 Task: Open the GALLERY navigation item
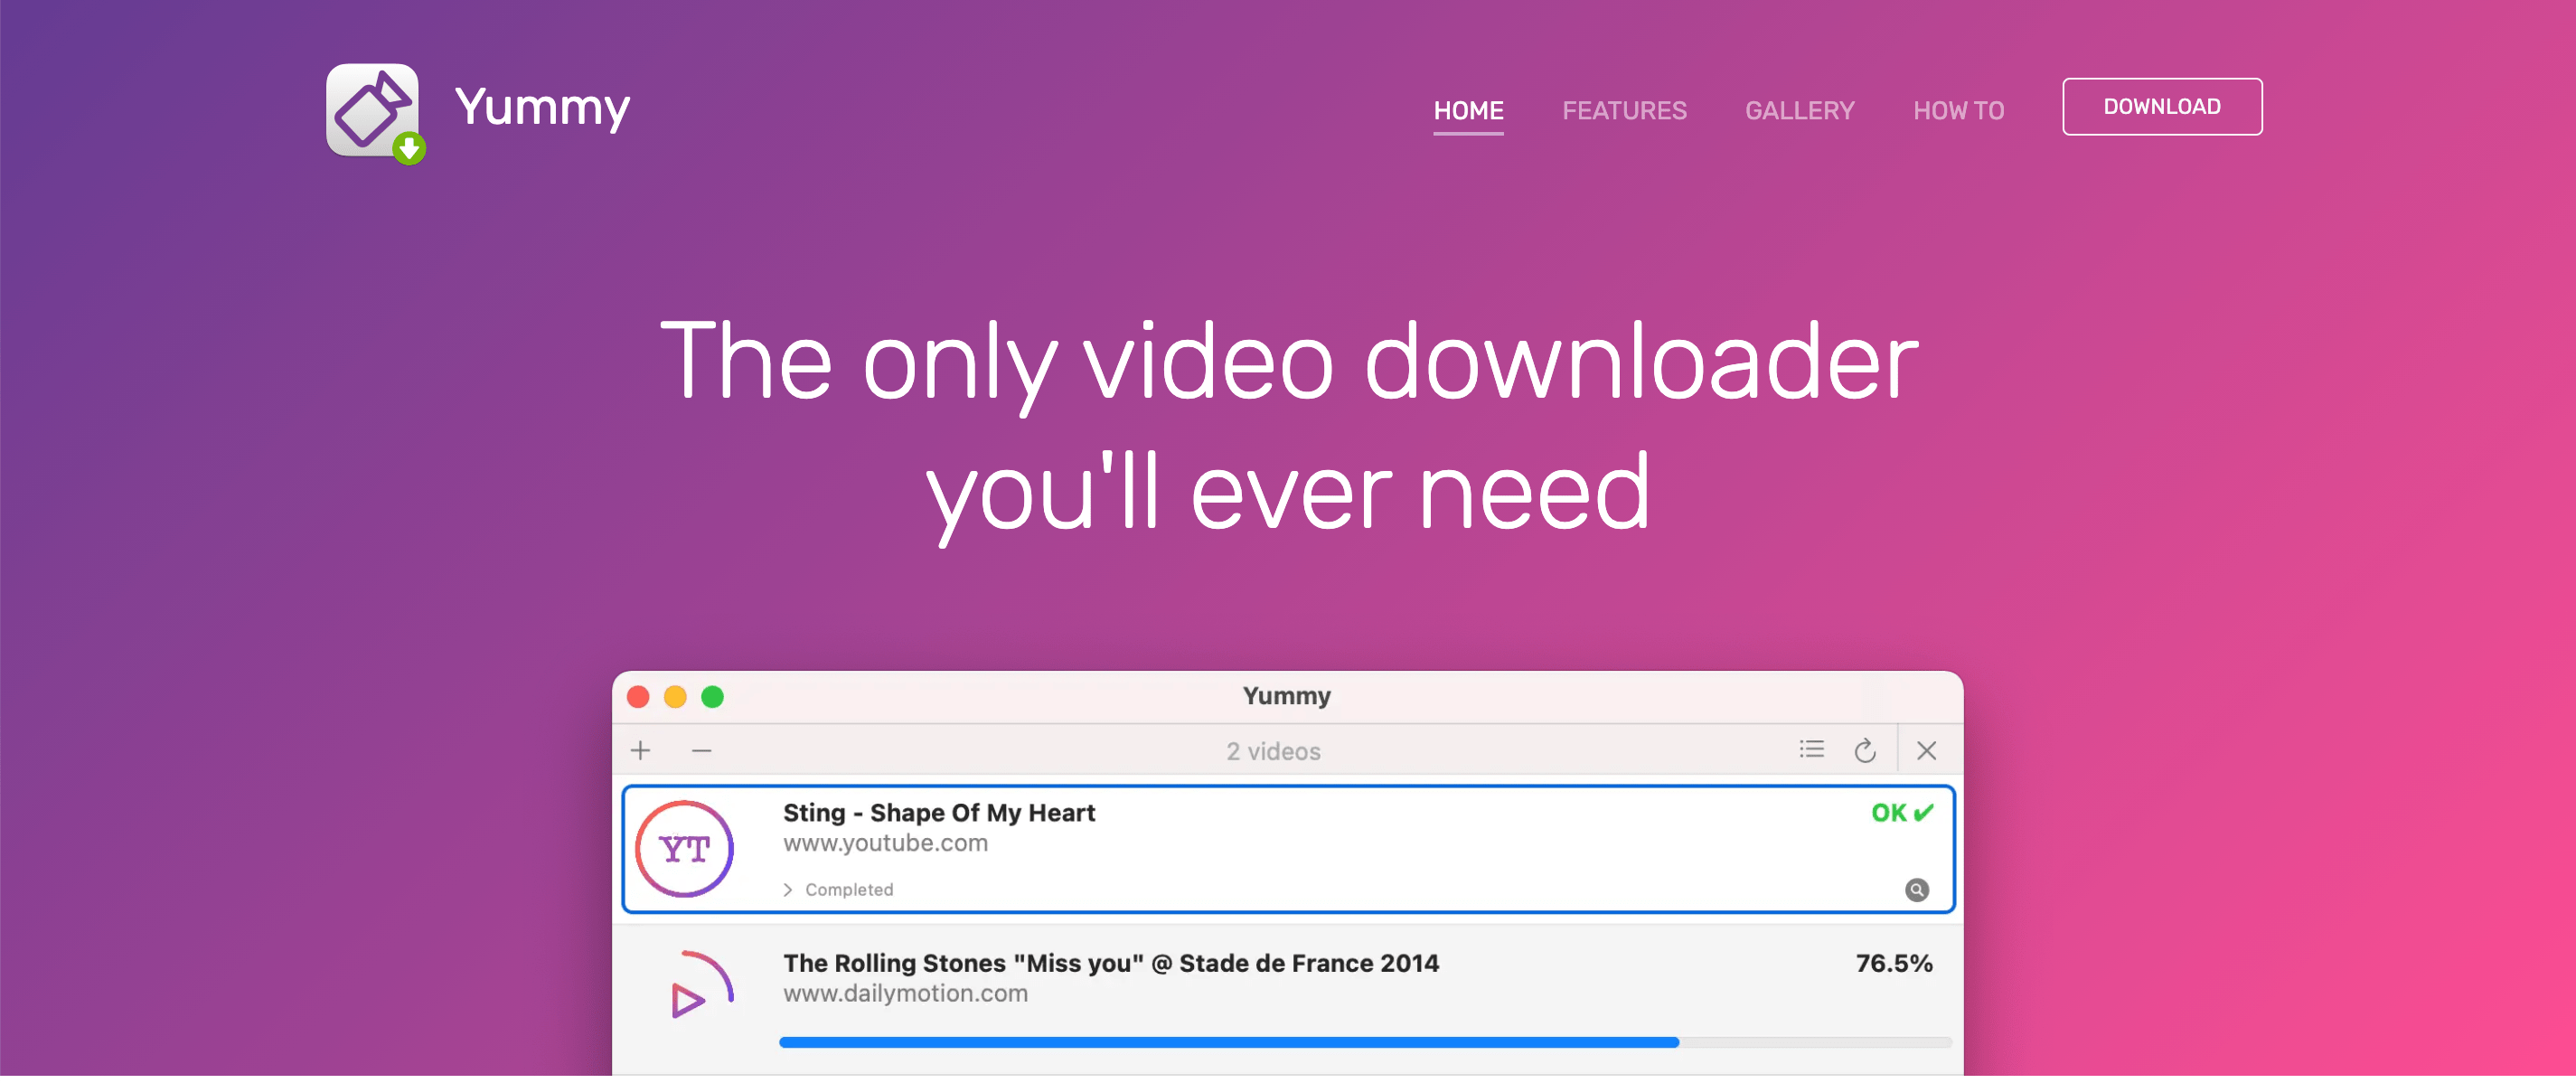pos(1799,110)
